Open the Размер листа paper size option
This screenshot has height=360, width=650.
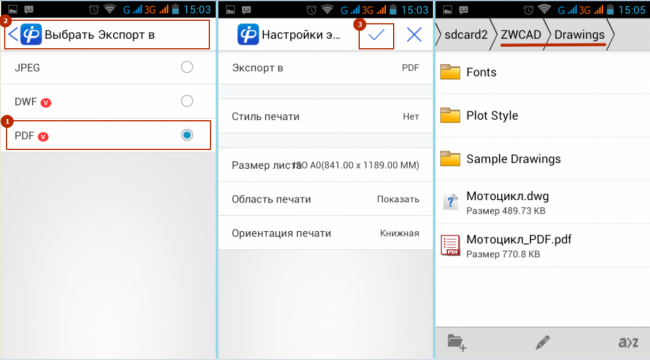click(x=325, y=165)
